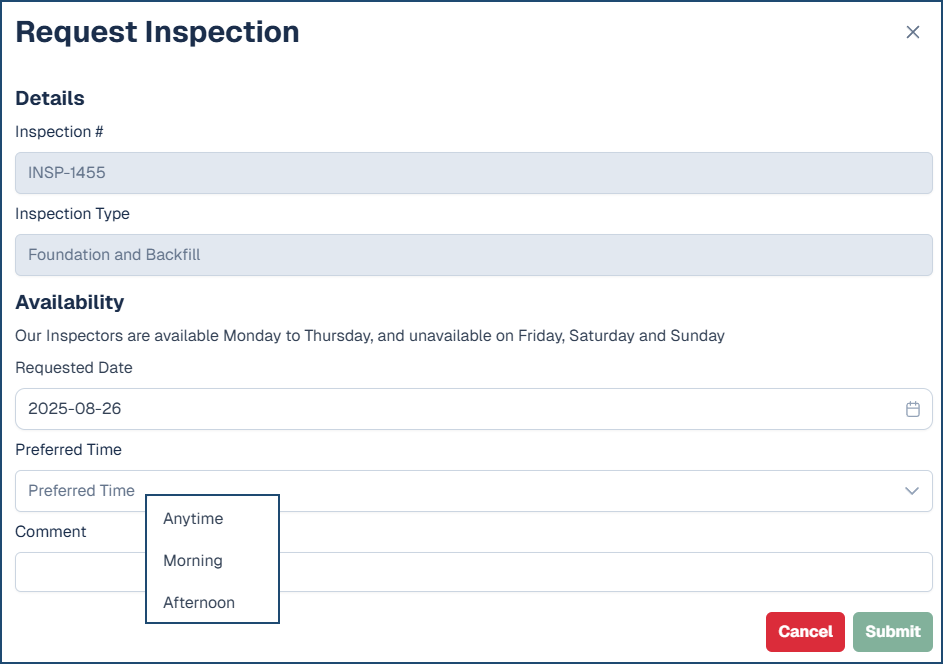Click the Comment label
Image resolution: width=943 pixels, height=664 pixels.
click(51, 532)
